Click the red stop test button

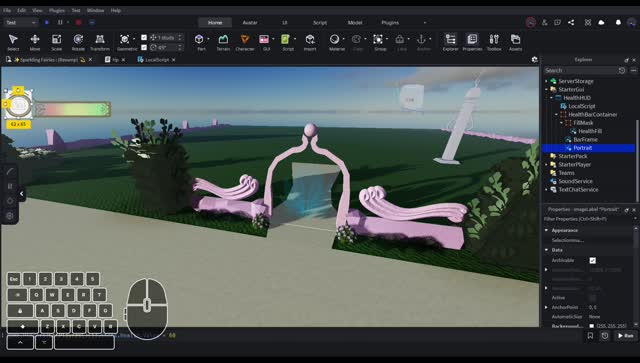[78, 22]
